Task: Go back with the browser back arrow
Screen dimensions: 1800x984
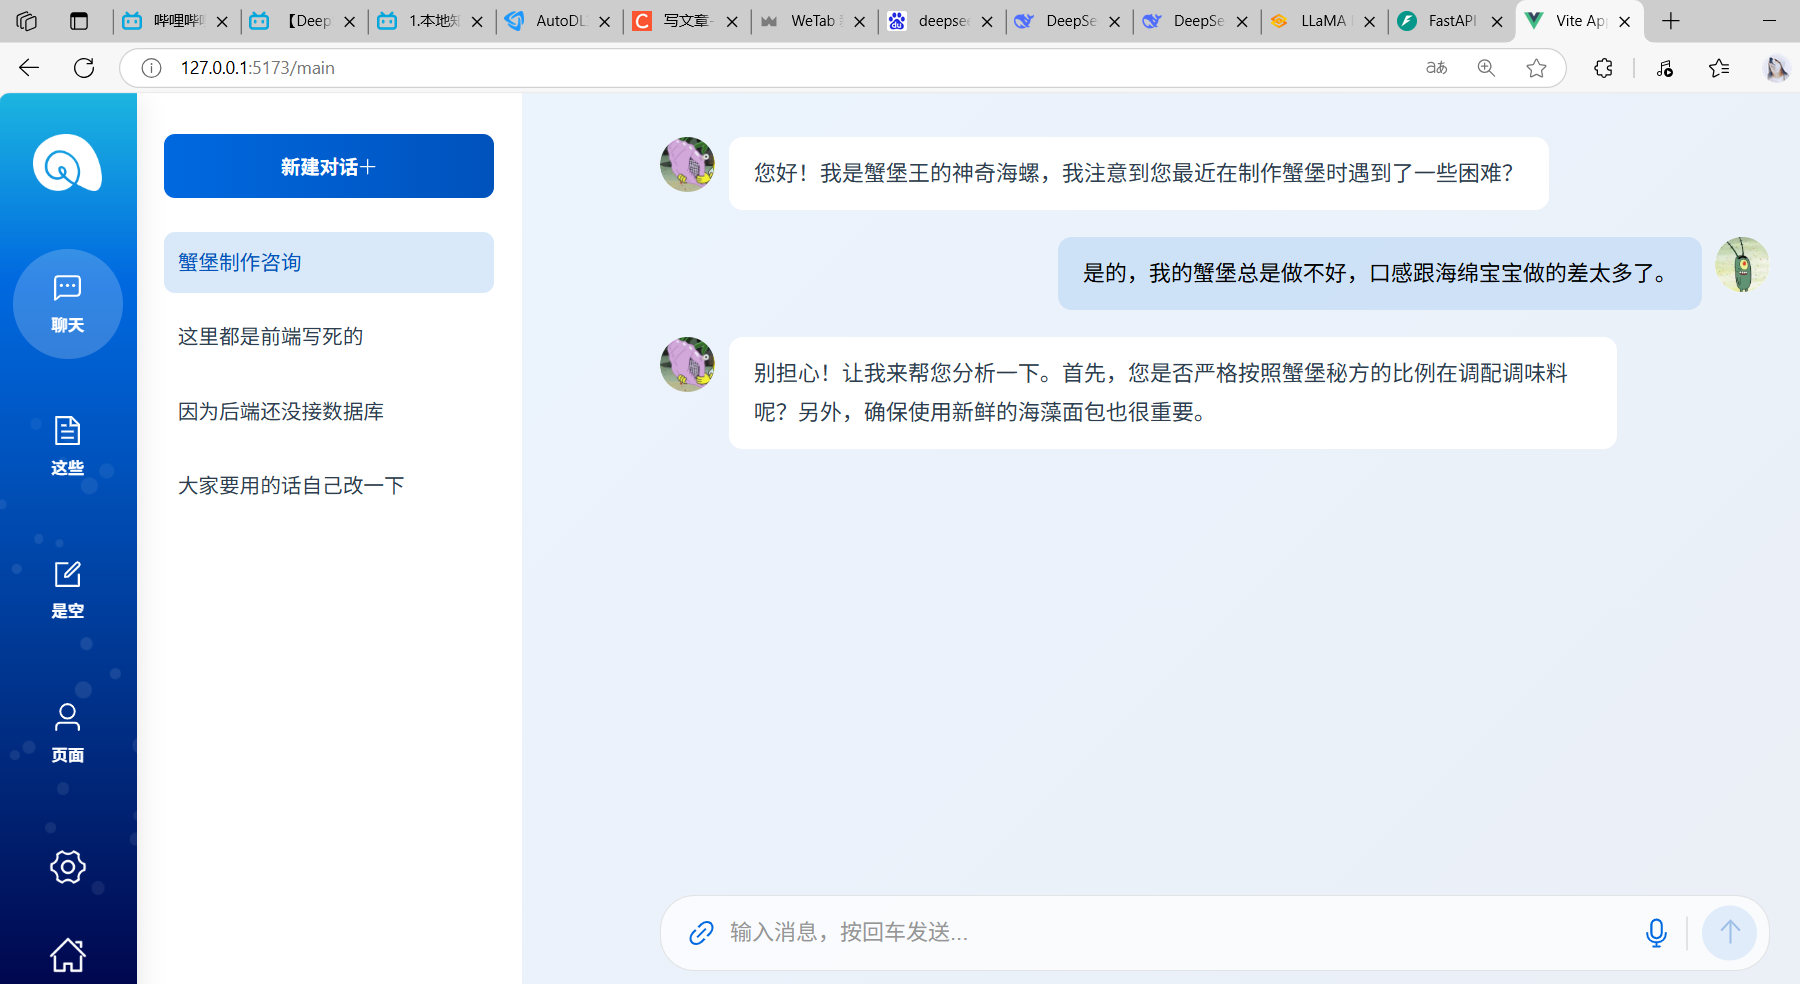Action: [29, 68]
